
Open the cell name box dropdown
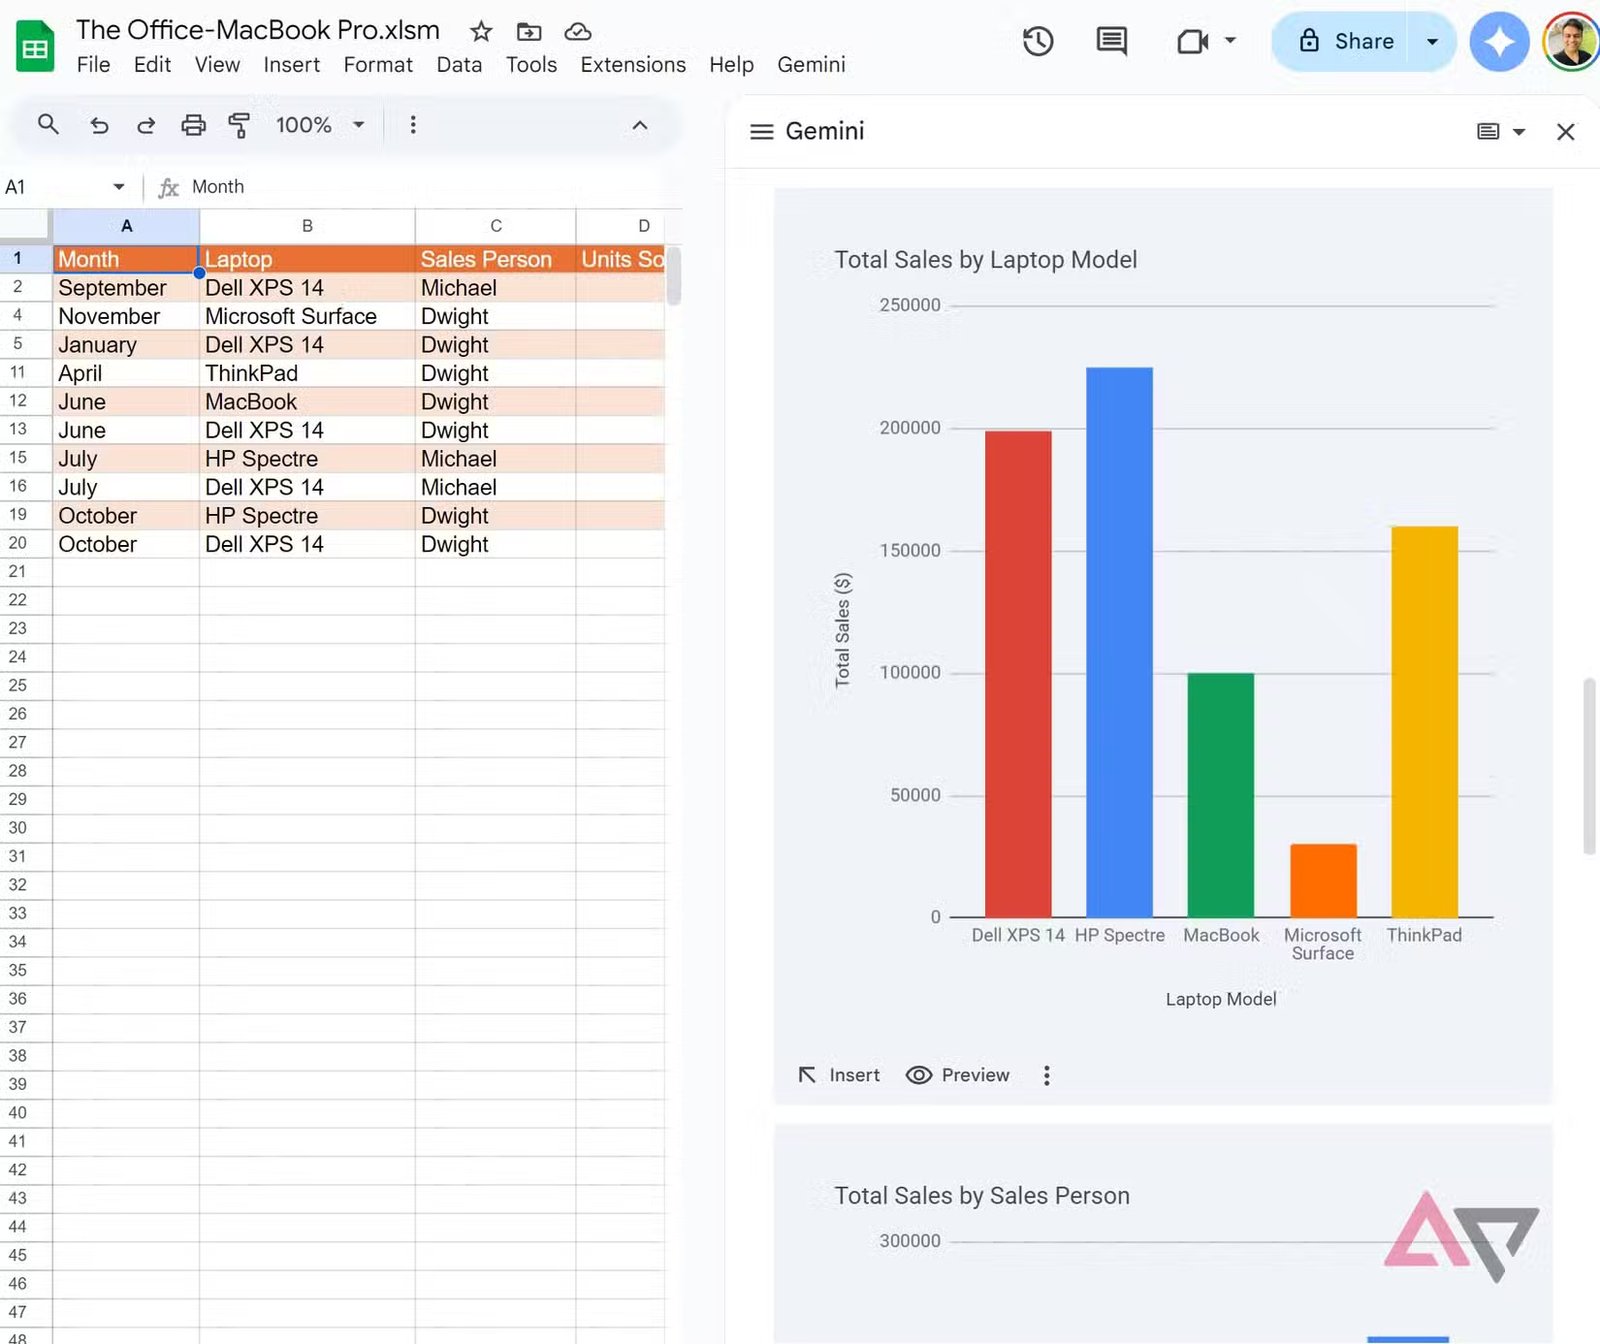click(x=117, y=186)
